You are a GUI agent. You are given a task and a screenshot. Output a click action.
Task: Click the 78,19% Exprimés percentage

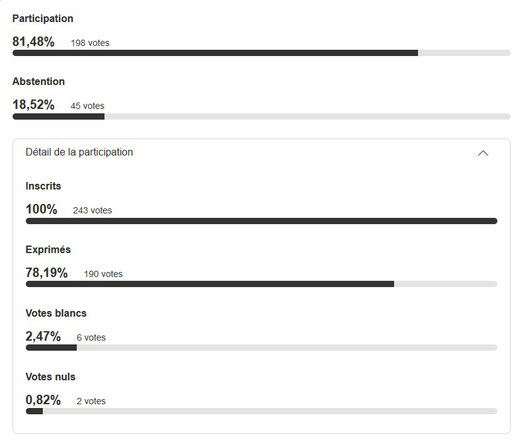tap(47, 273)
